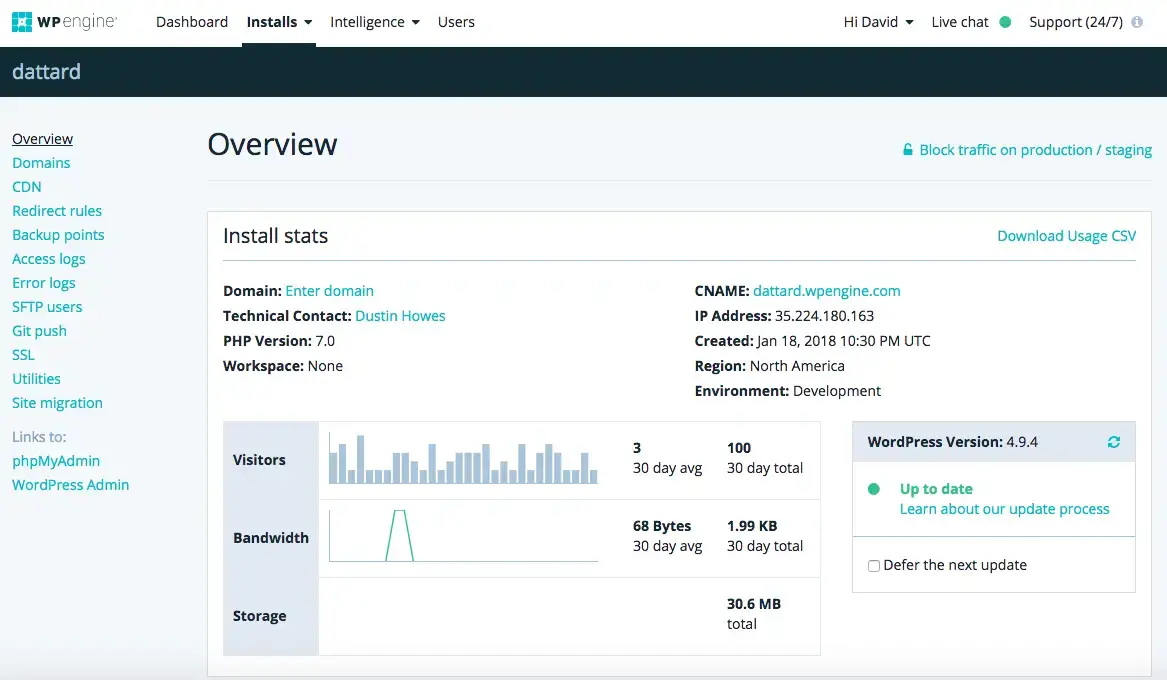Click the WP Engine logo
Screen dimensions: 1167x680
pyautogui.click(x=65, y=22)
